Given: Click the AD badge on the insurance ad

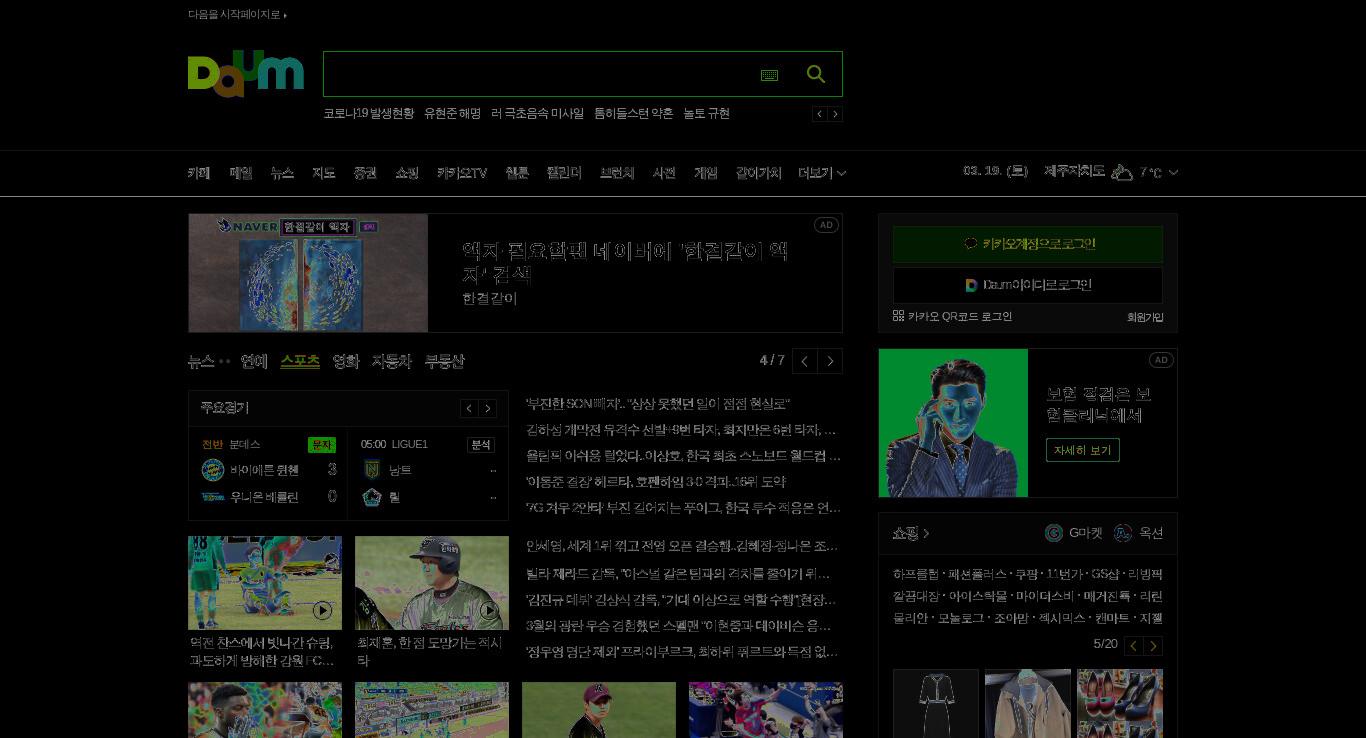Looking at the screenshot, I should [1161, 360].
